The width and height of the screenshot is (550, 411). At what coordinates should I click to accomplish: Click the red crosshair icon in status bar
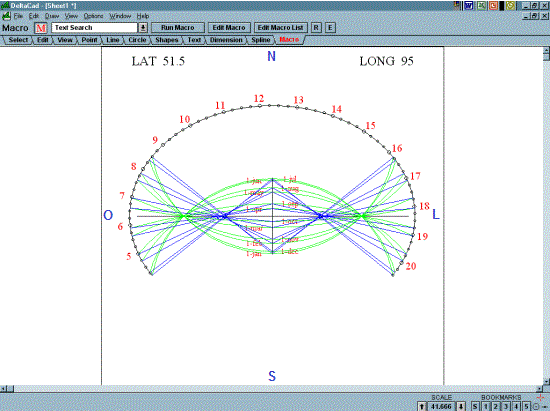(541, 397)
